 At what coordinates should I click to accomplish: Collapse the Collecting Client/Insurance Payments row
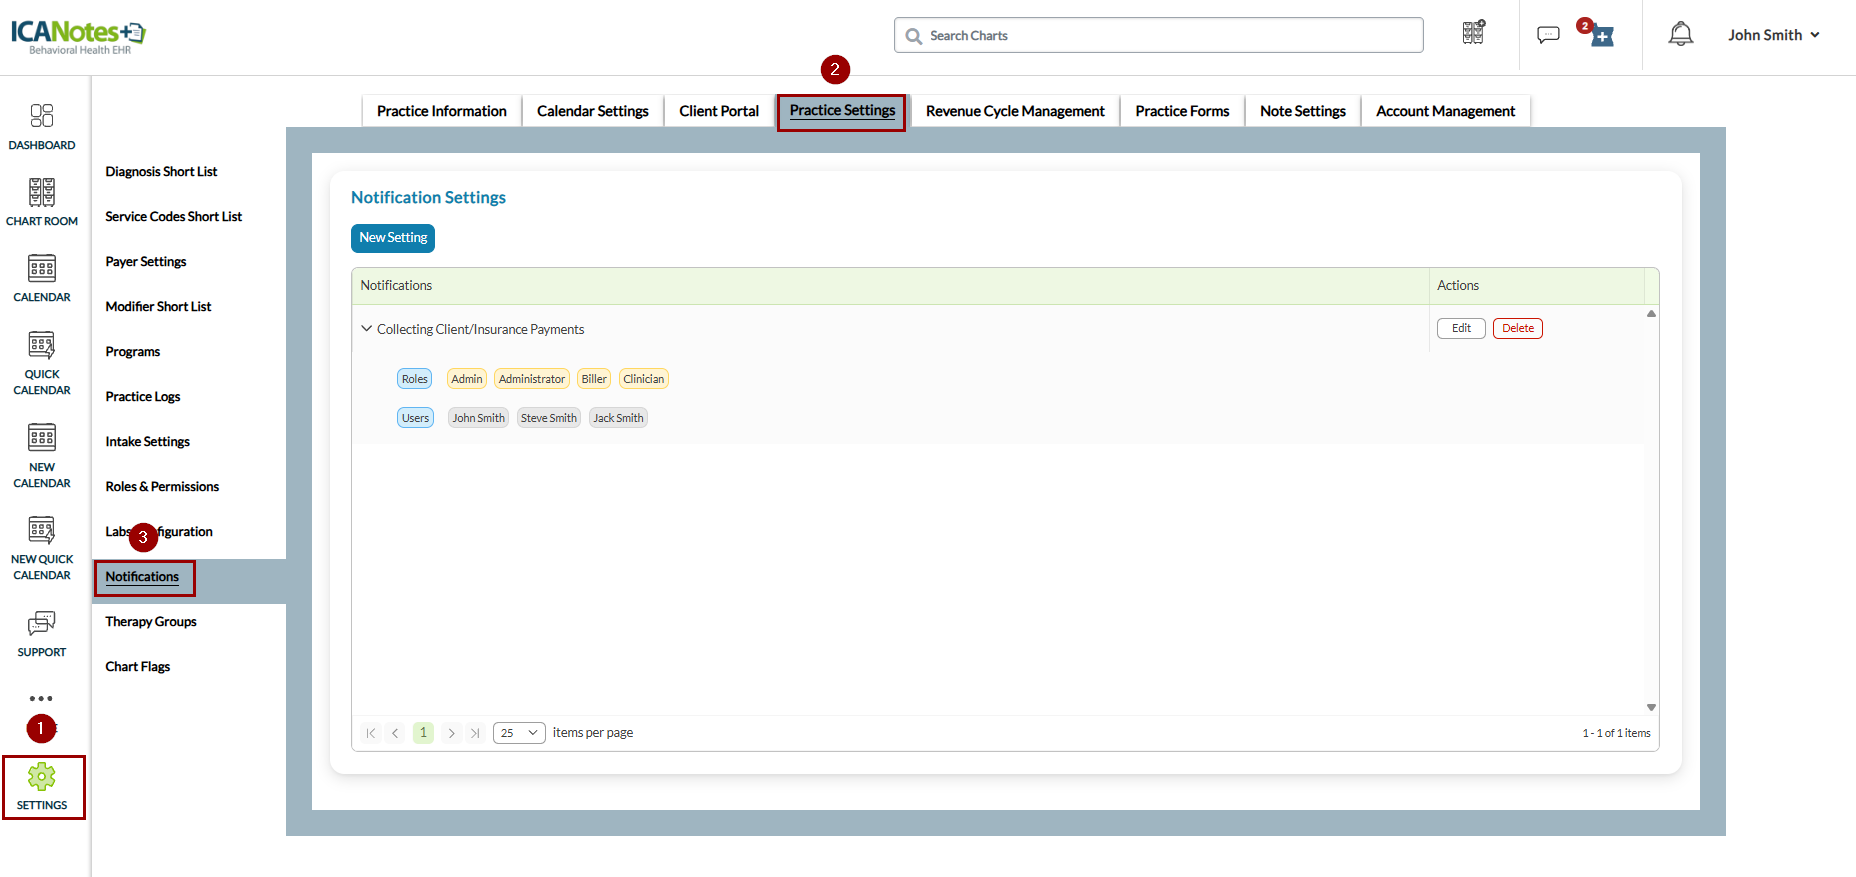click(367, 329)
